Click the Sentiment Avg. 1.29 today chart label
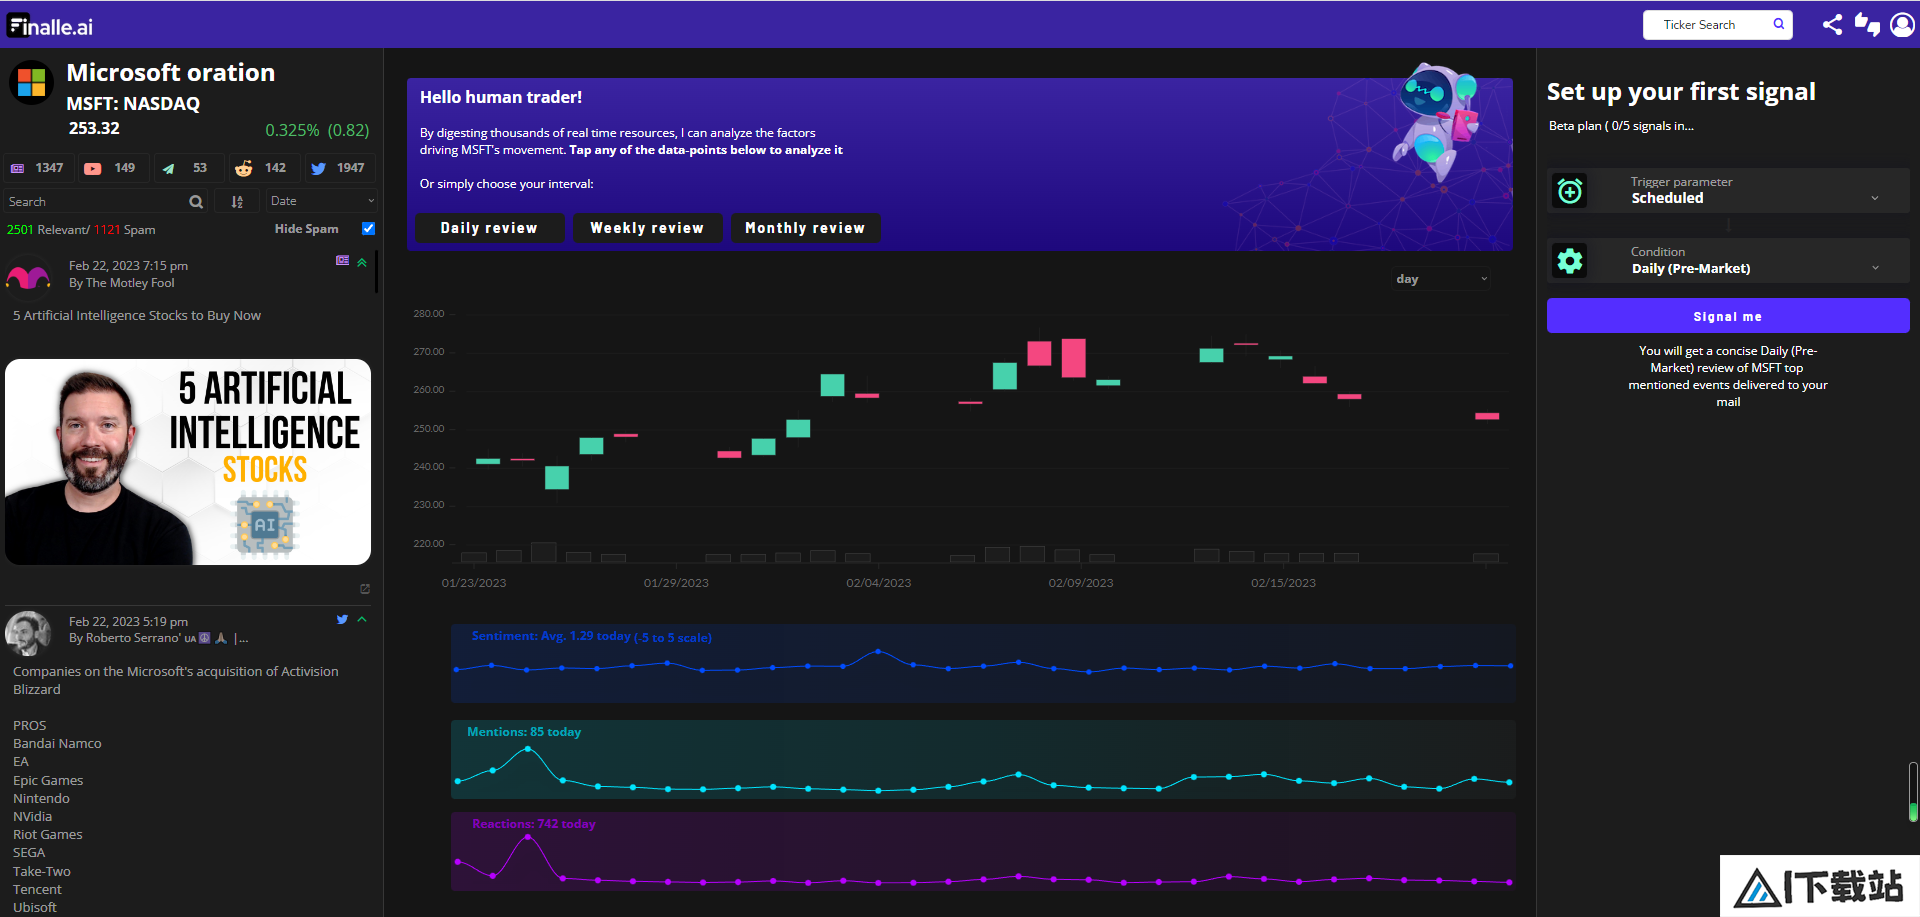This screenshot has width=1920, height=917. tap(592, 636)
